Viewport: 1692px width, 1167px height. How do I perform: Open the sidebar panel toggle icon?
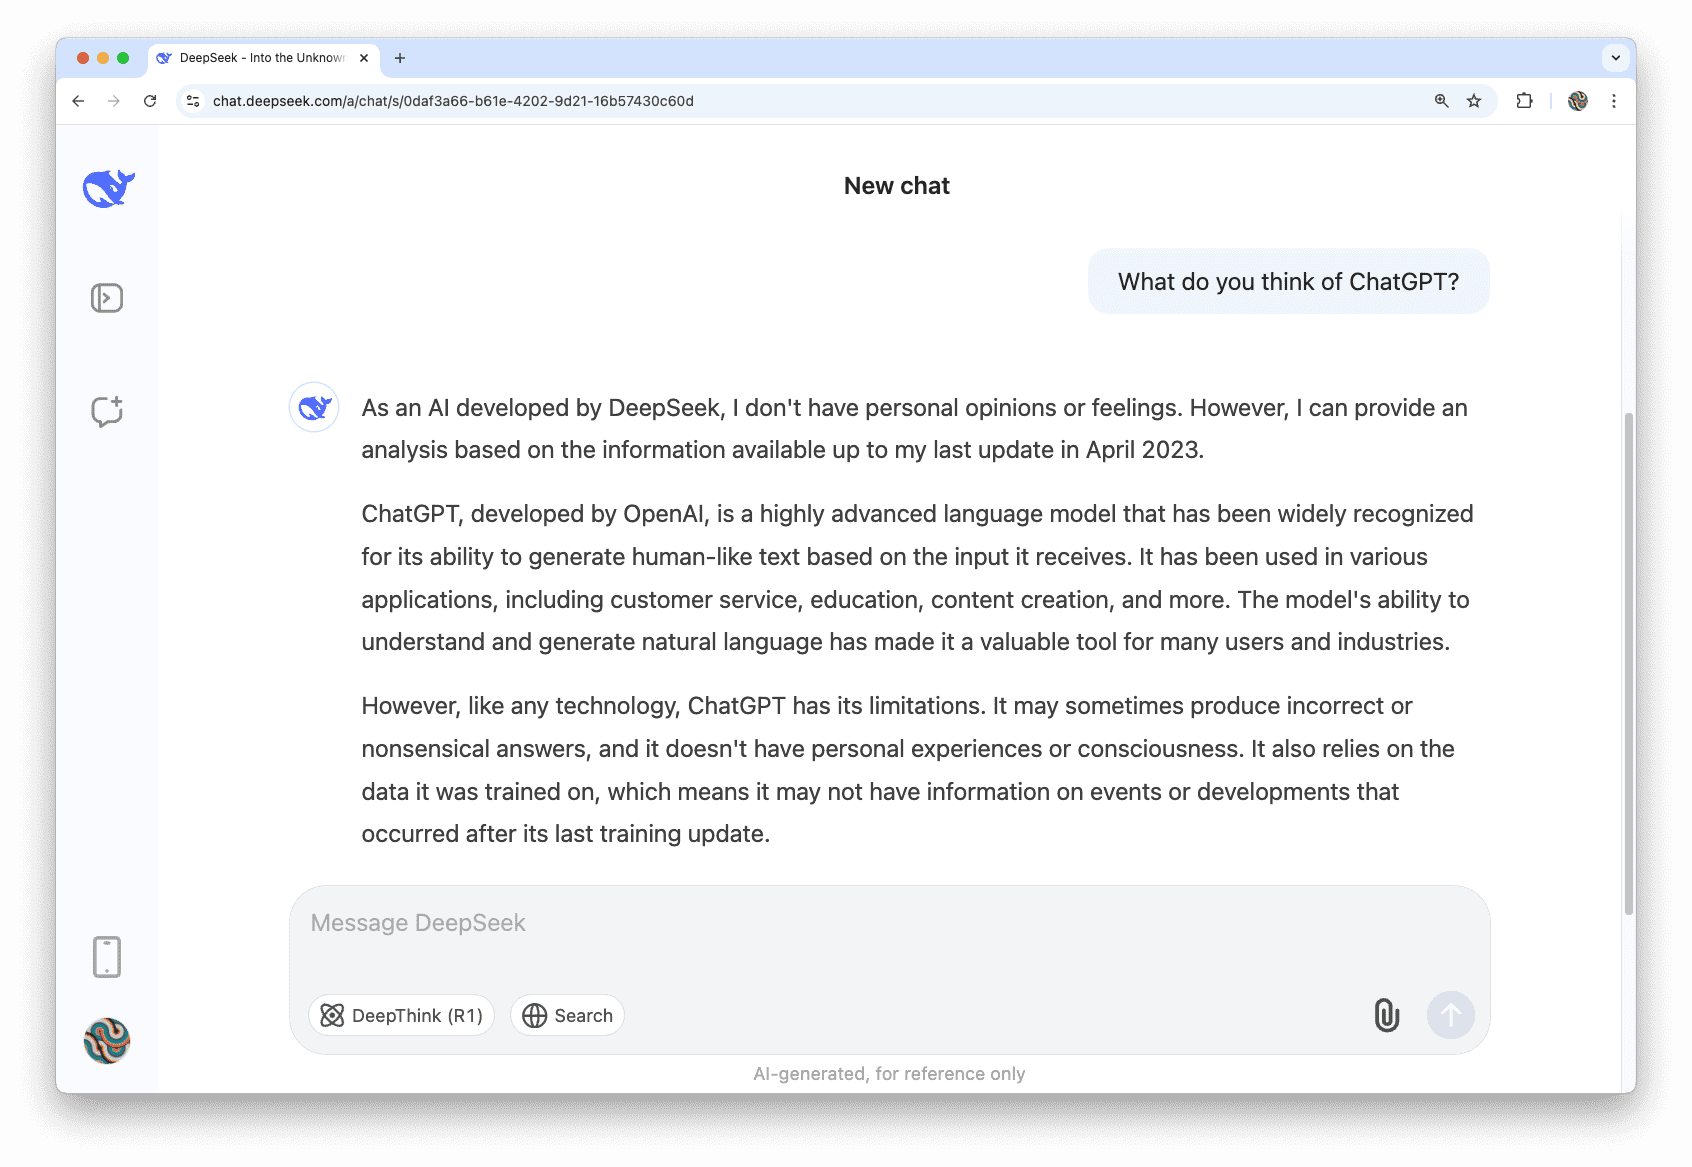pyautogui.click(x=107, y=298)
